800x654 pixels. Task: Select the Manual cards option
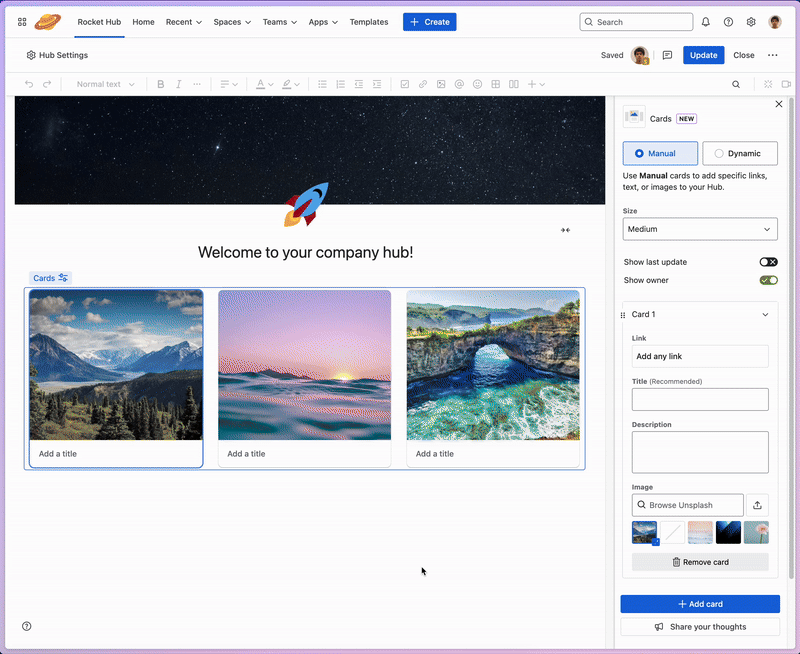tap(660, 154)
